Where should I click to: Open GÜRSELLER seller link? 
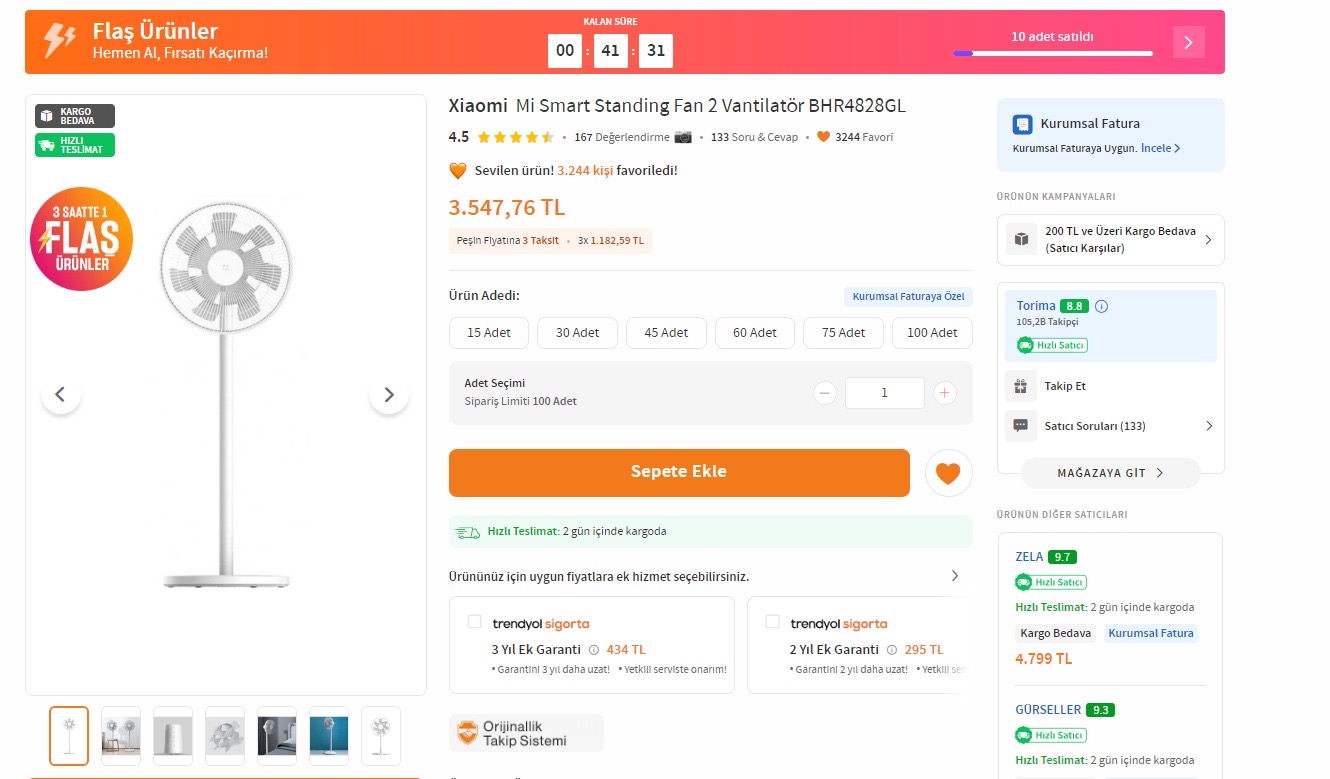pyautogui.click(x=1048, y=710)
